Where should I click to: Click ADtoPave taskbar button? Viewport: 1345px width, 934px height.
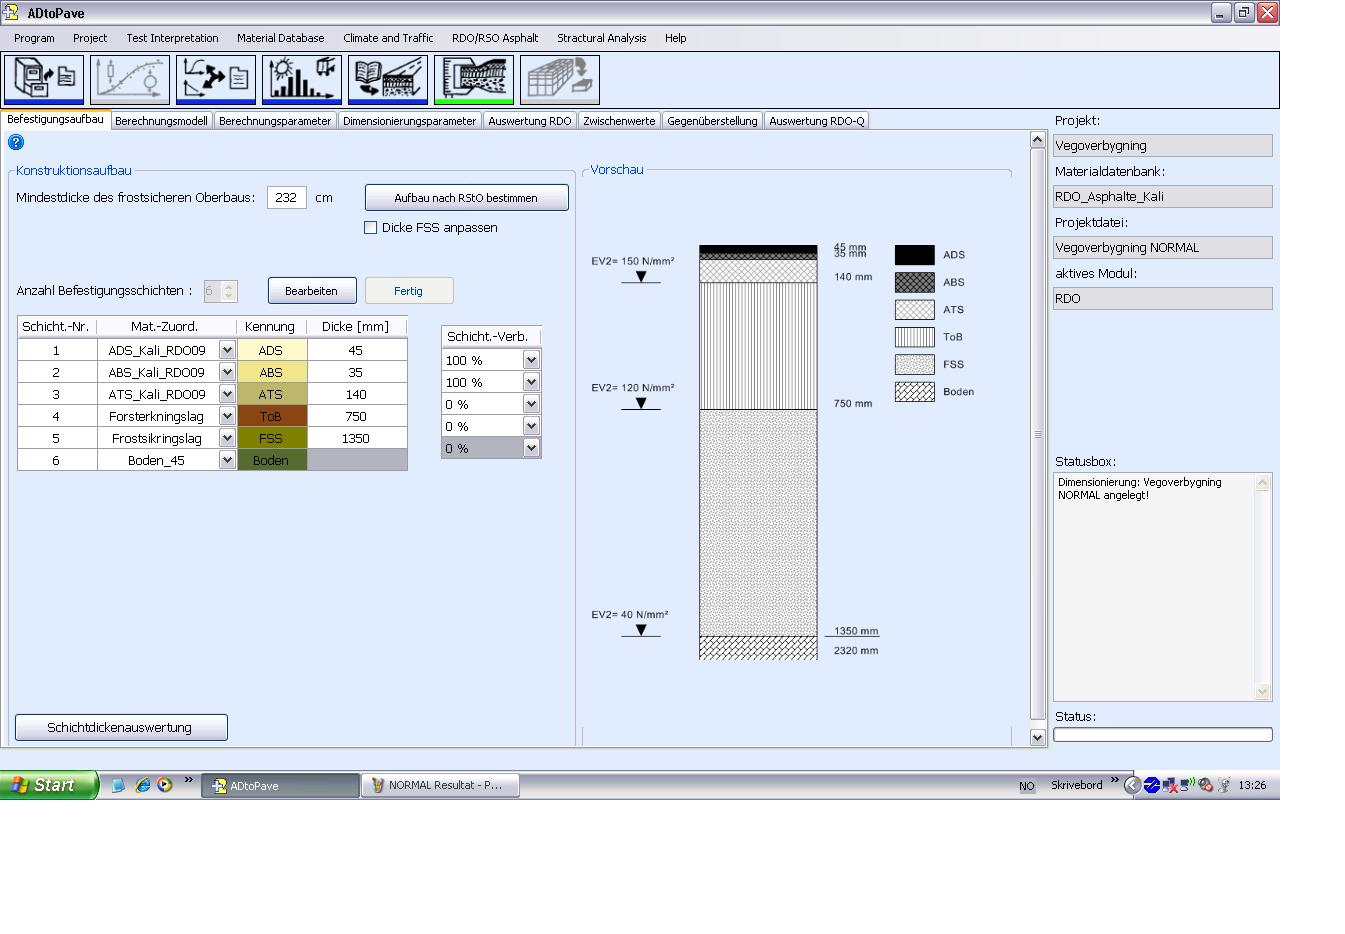[x=280, y=785]
